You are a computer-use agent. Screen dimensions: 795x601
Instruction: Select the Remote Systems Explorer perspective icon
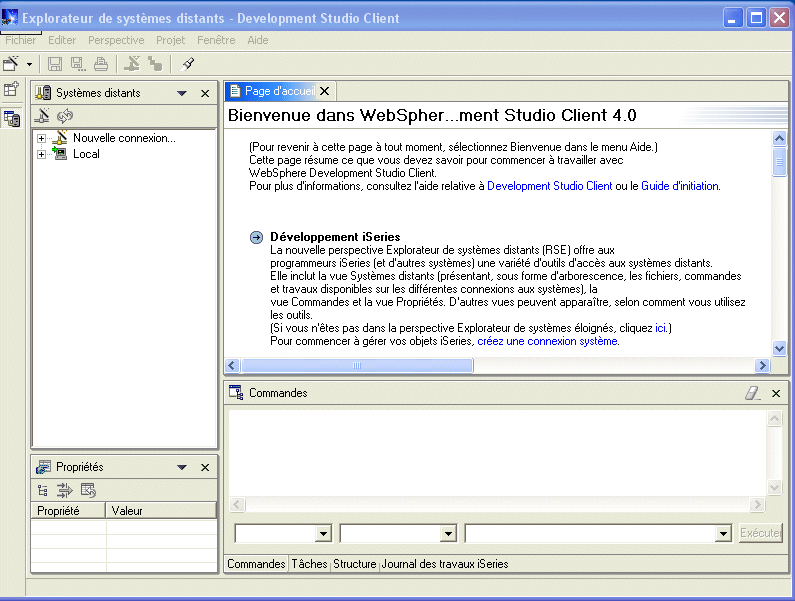click(x=12, y=118)
